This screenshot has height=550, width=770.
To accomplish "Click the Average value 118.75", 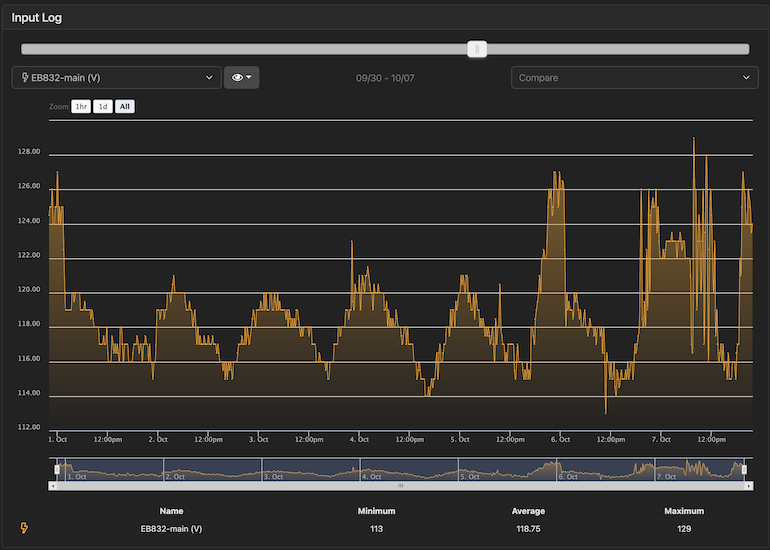I will [528, 529].
